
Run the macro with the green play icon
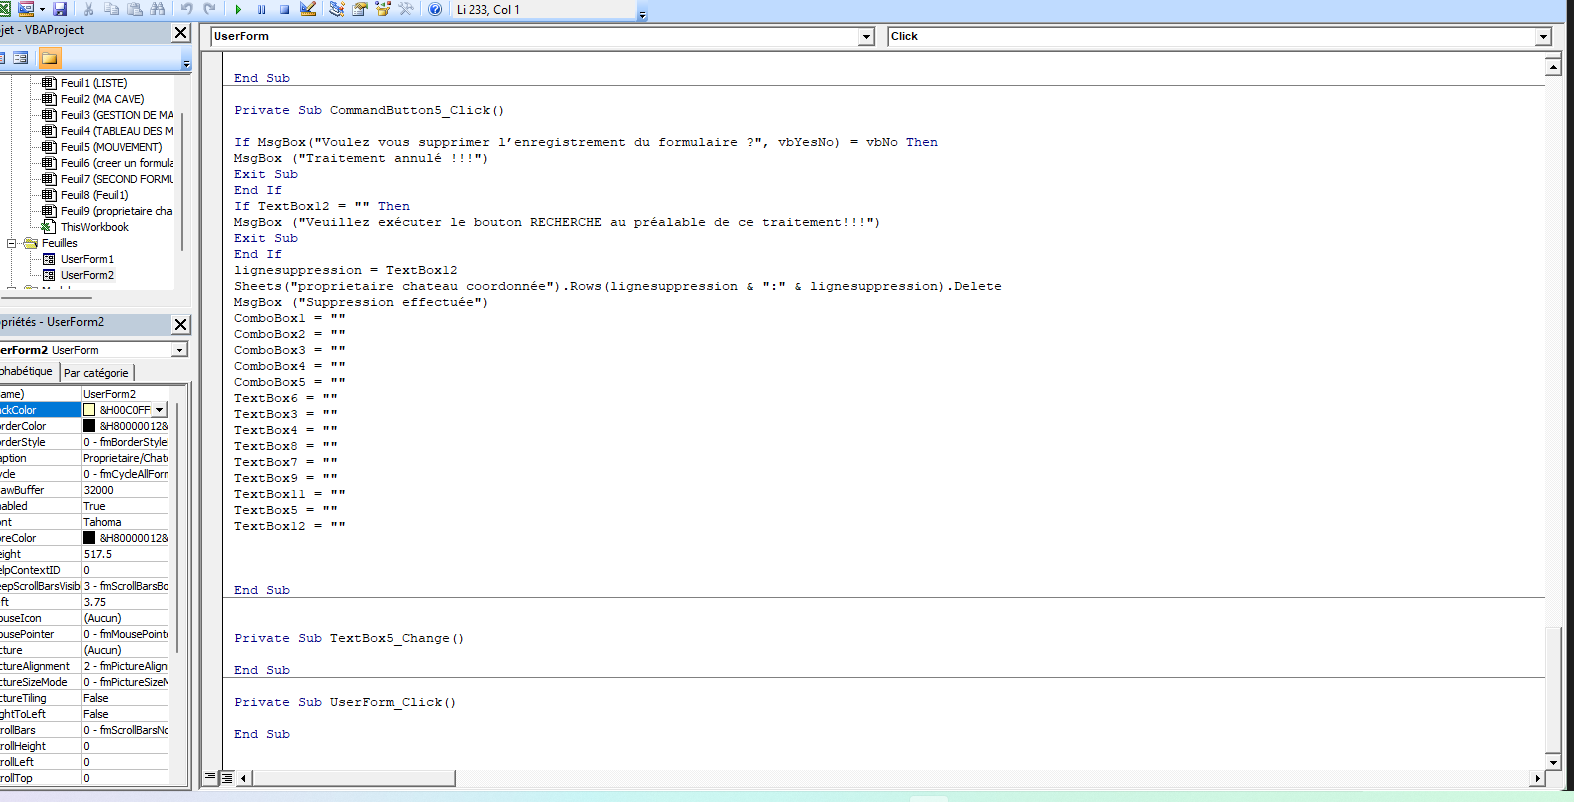238,9
